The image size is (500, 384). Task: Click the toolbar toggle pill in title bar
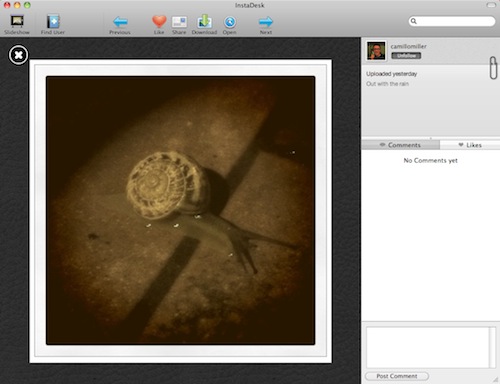coord(491,5)
